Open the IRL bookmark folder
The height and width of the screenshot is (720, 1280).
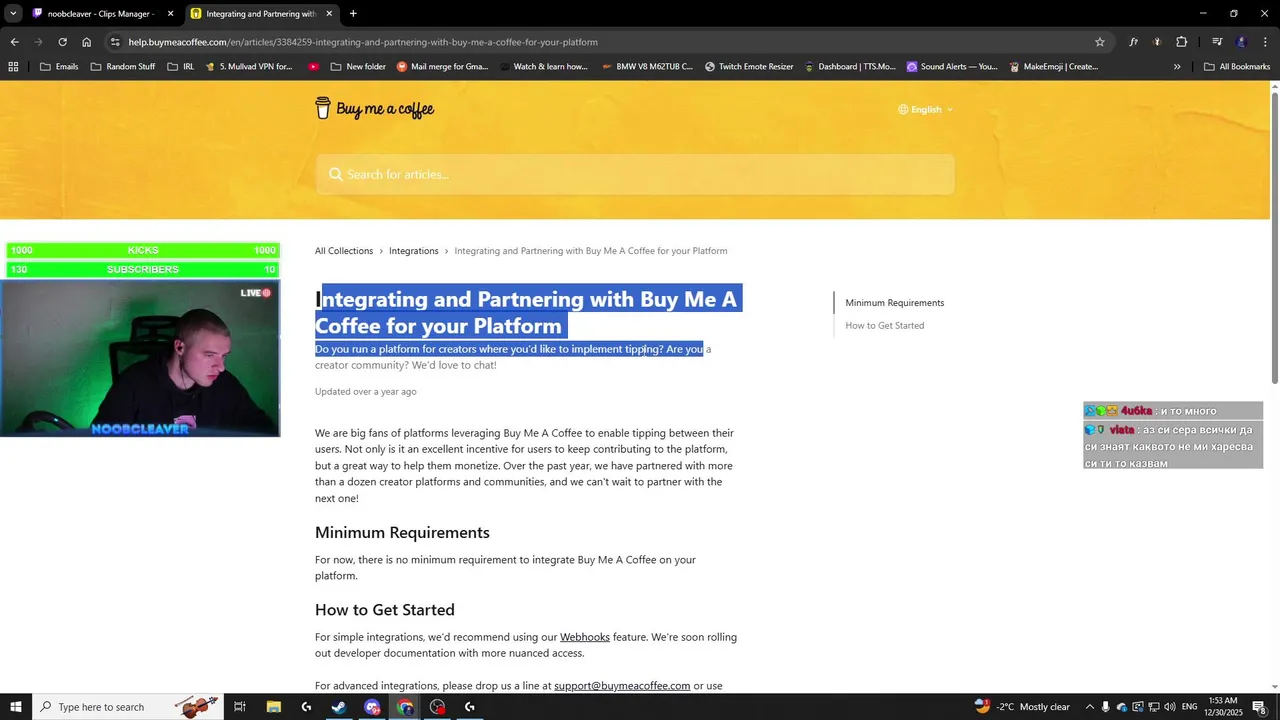(181, 67)
